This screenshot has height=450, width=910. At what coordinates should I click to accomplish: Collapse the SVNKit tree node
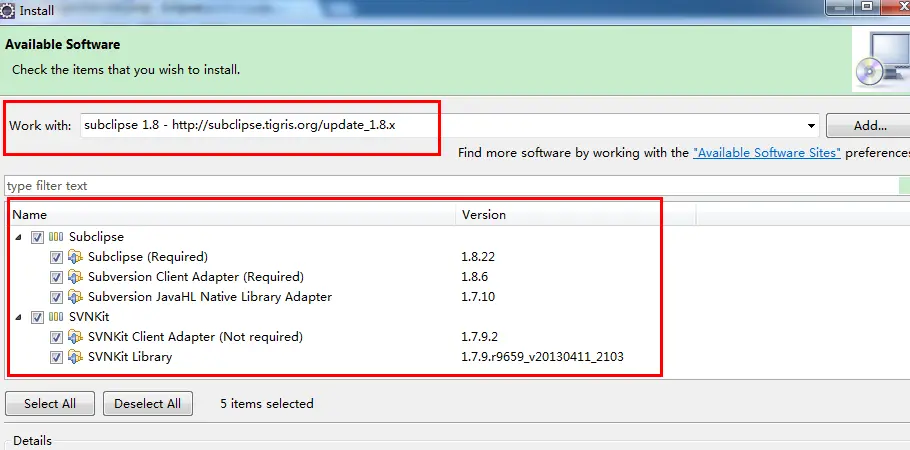pyautogui.click(x=19, y=318)
